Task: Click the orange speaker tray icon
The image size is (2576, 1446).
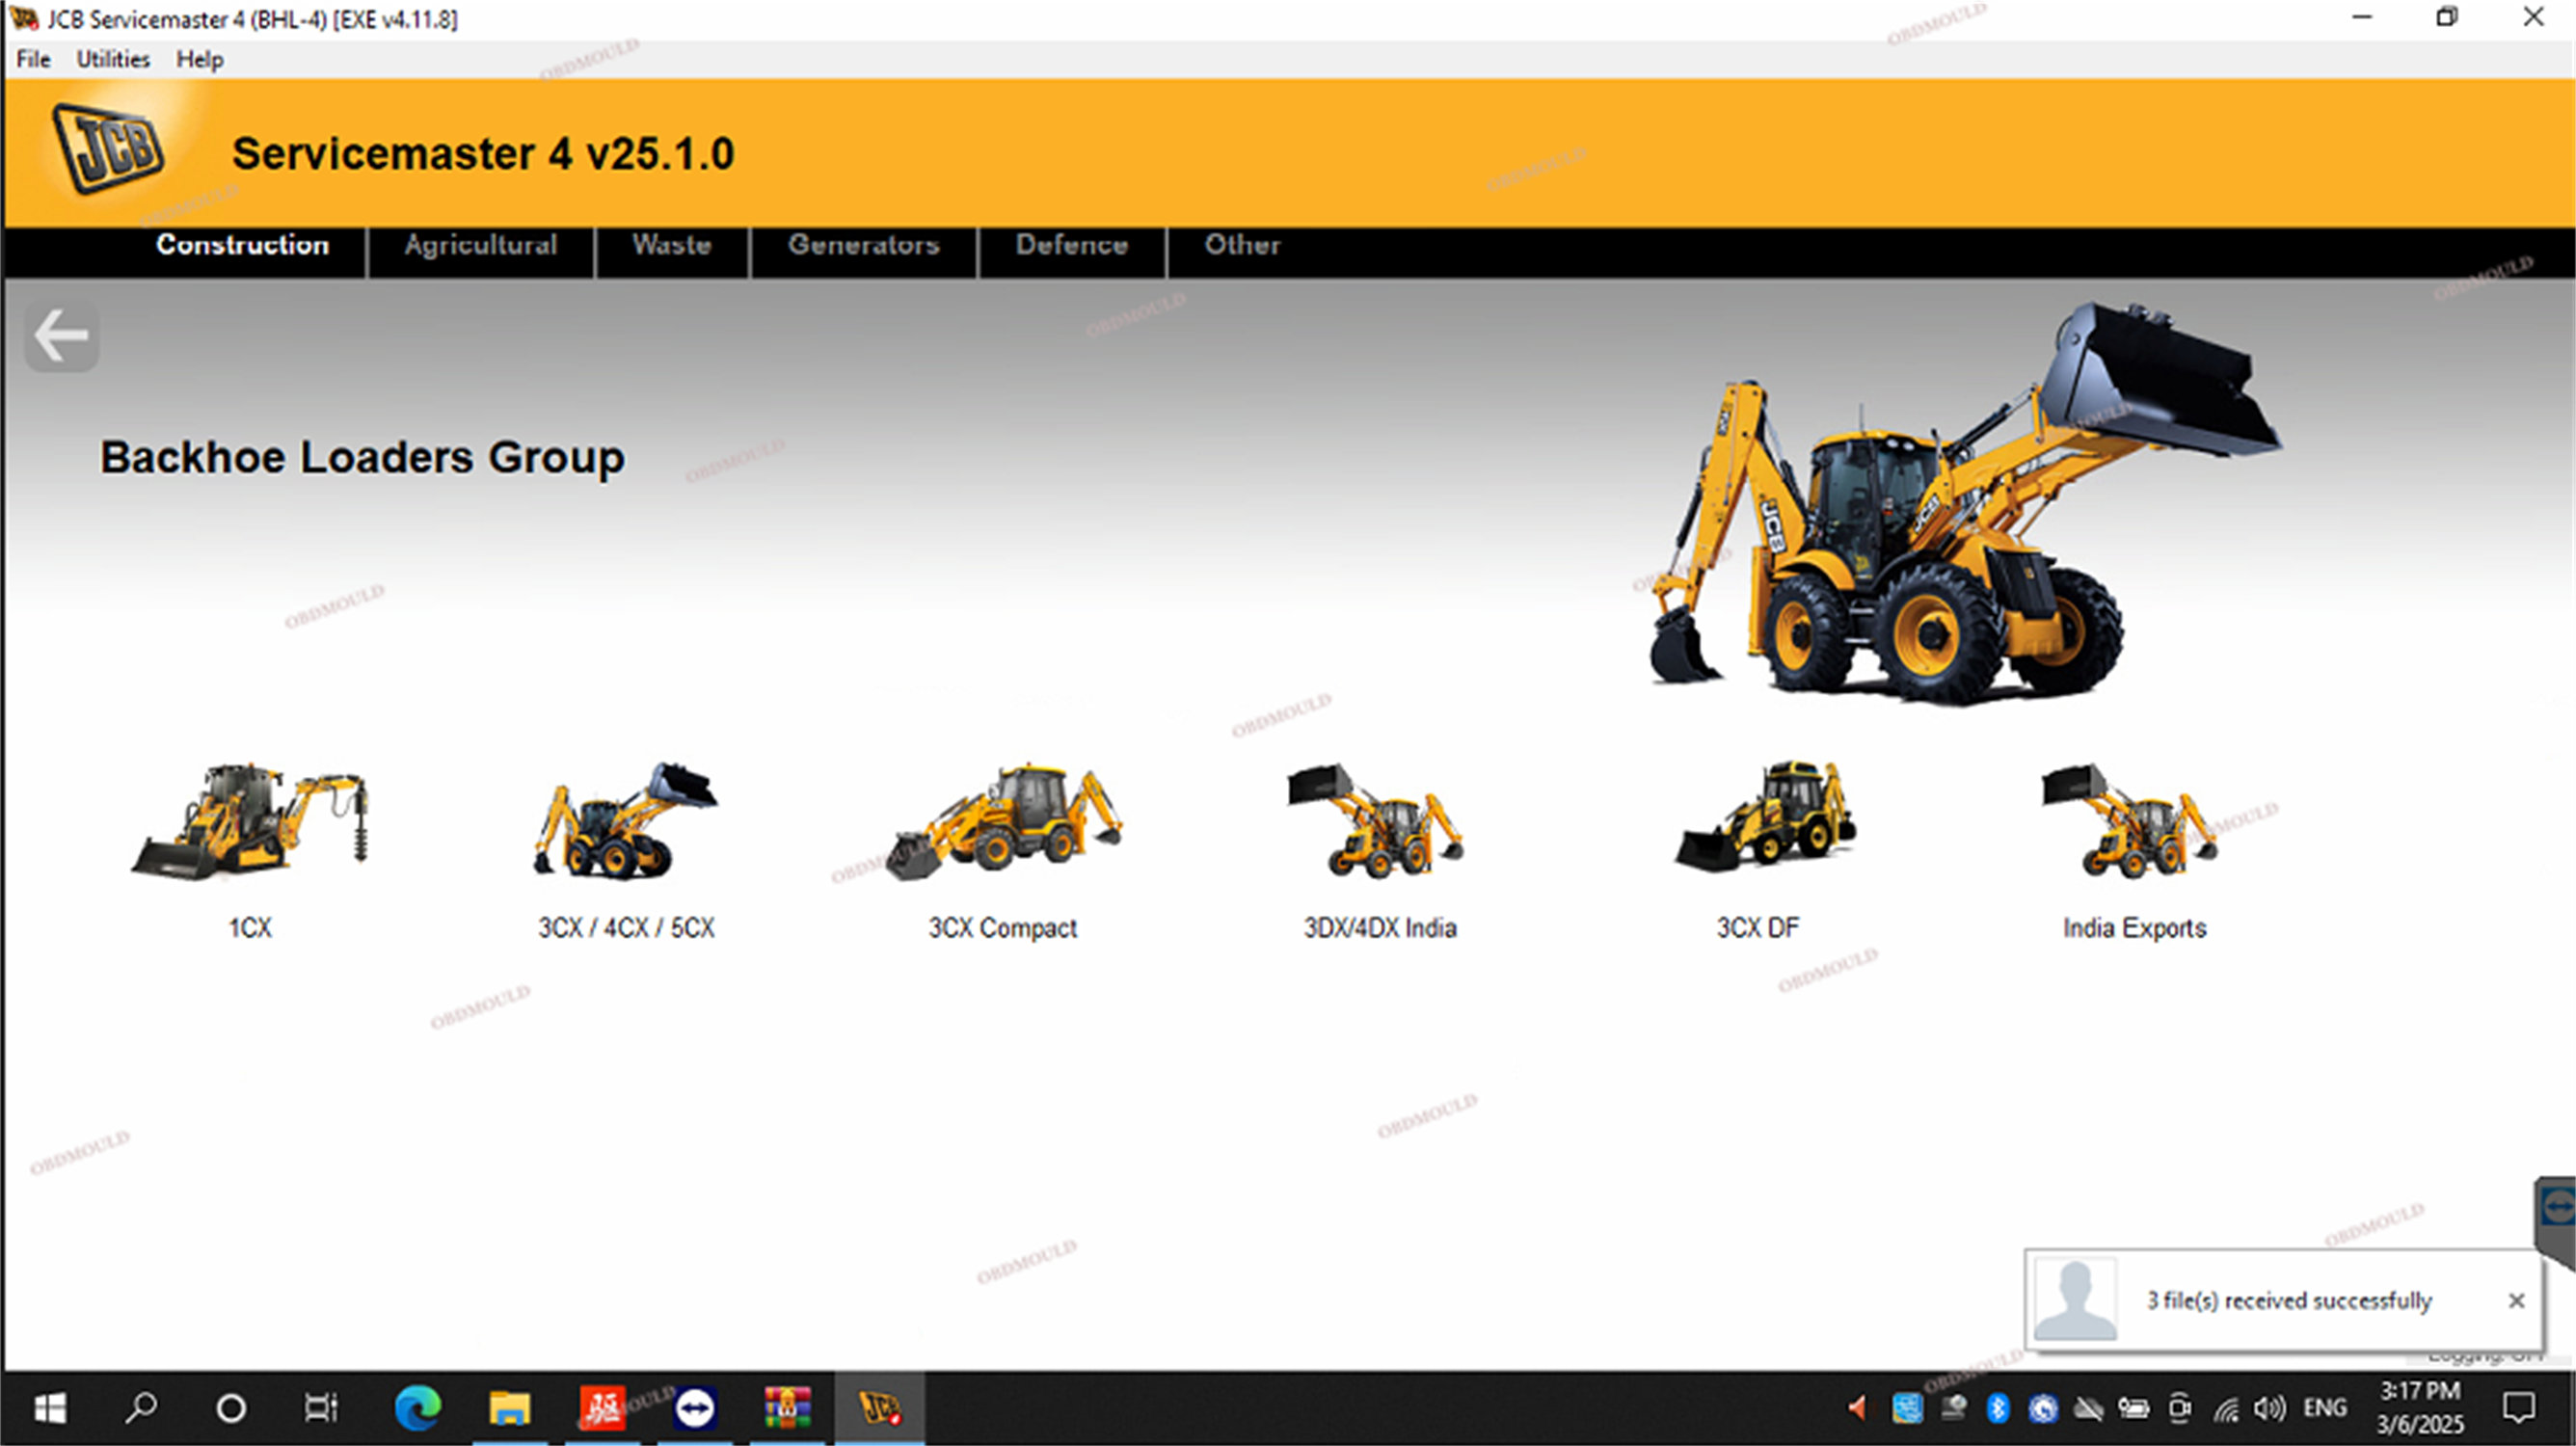Action: coord(1857,1408)
